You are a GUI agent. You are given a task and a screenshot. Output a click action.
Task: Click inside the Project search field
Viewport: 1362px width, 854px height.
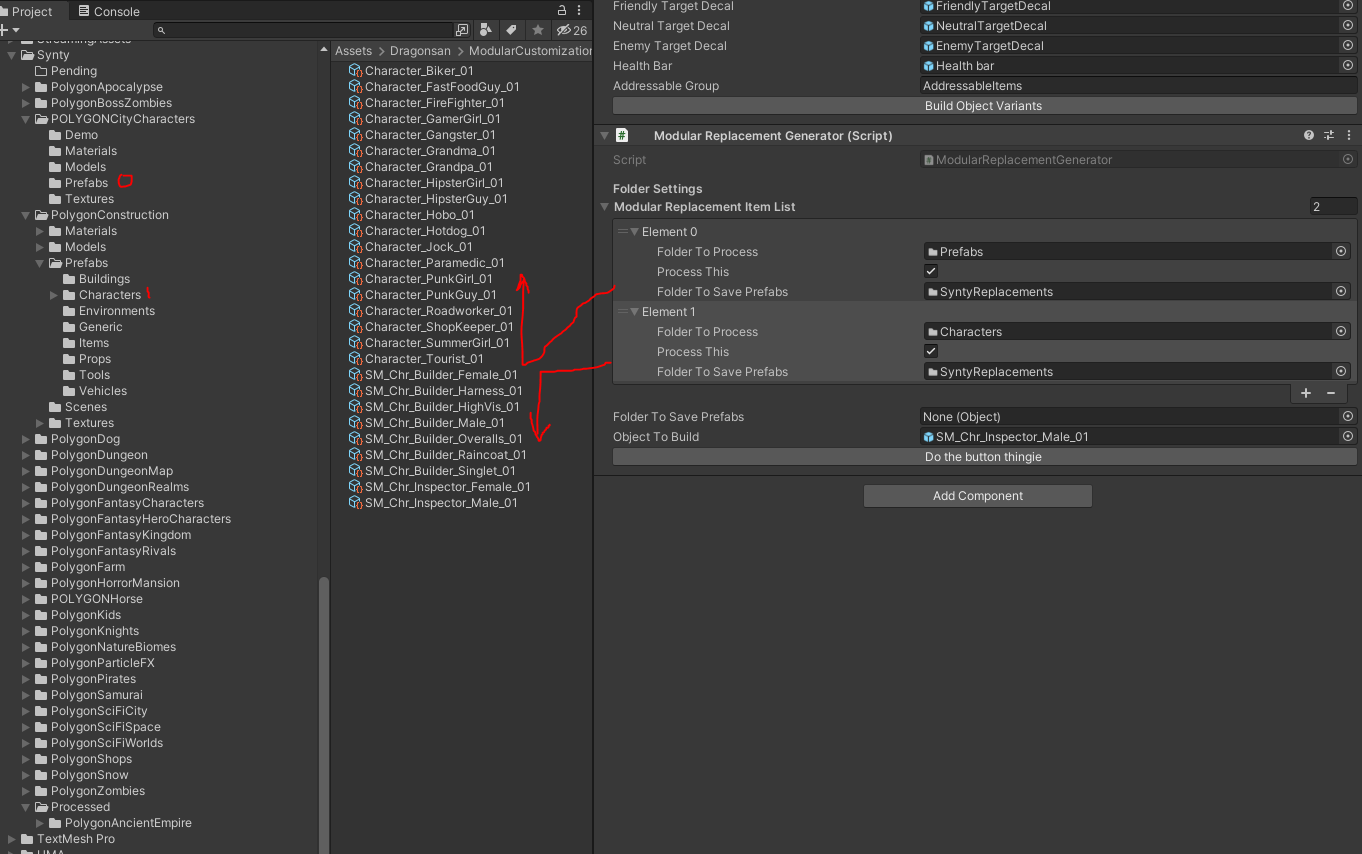[x=300, y=30]
